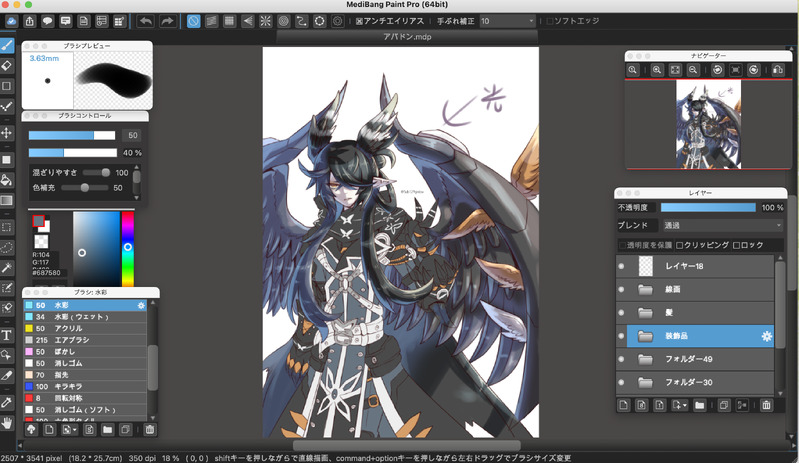The image size is (799, 463).
Task: Toggle the アンチエイリアス checkbox
Action: (x=359, y=21)
